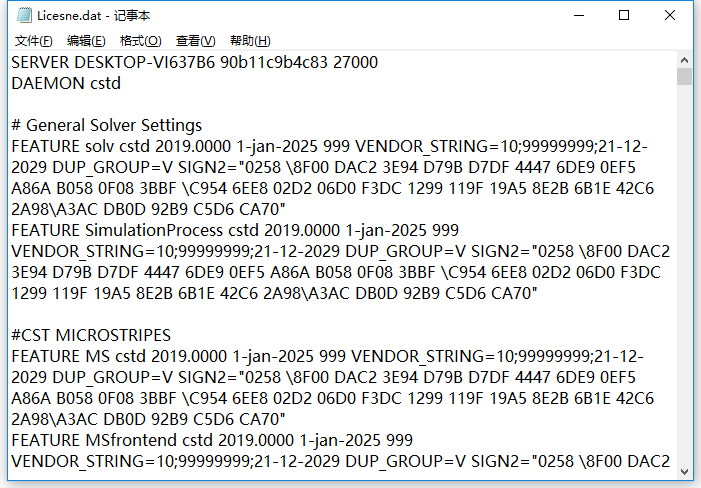Minimize the Notepad window
701x488 pixels.
pyautogui.click(x=579, y=15)
